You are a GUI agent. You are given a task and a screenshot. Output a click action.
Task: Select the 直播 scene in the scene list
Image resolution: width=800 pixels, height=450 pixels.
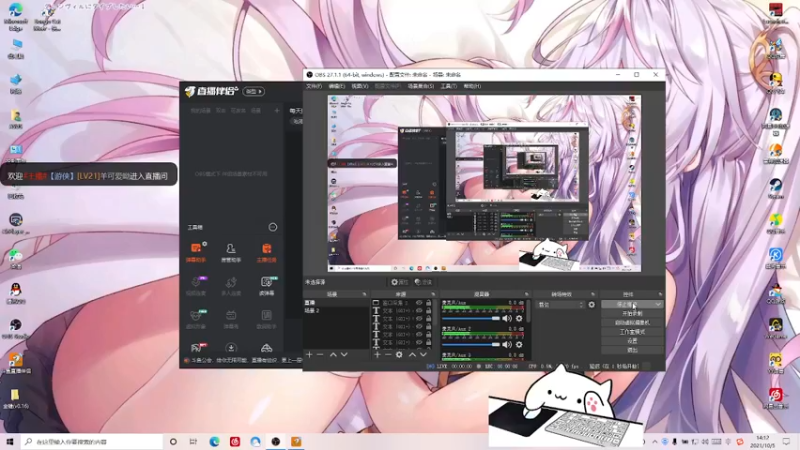336,303
